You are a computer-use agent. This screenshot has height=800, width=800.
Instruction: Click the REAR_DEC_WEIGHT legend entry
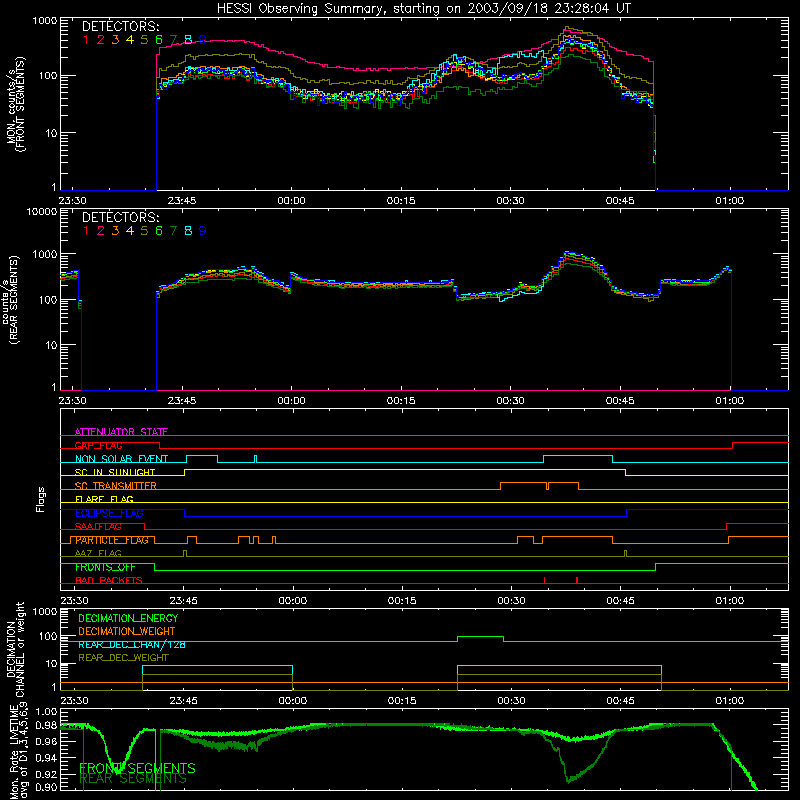pos(123,658)
